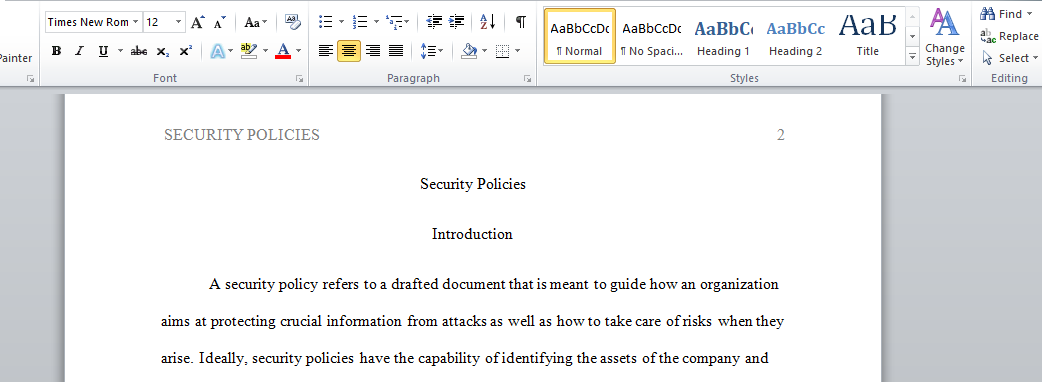Viewport: 1042px width, 382px height.
Task: Toggle strikethrough formatting
Action: (139, 50)
